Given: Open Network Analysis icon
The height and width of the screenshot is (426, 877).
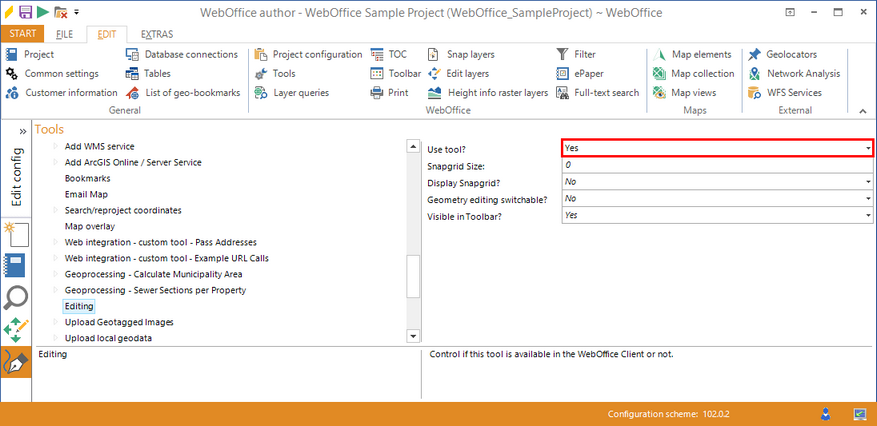Looking at the screenshot, I should coord(755,73).
